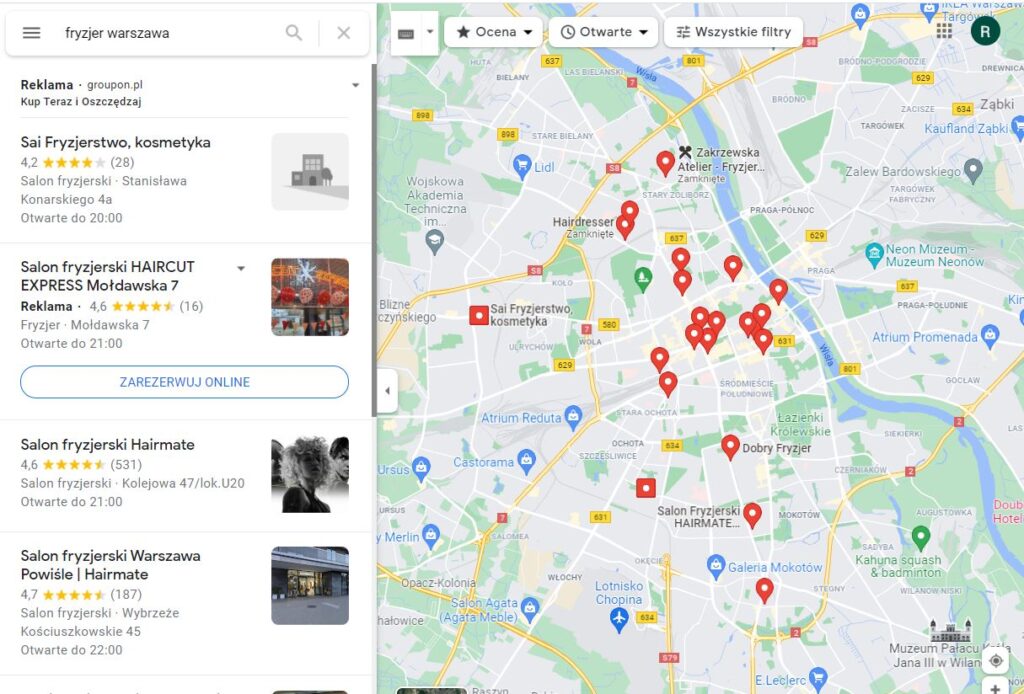Expand the groupon.pl ad options arrow
1024x694 pixels.
point(355,86)
